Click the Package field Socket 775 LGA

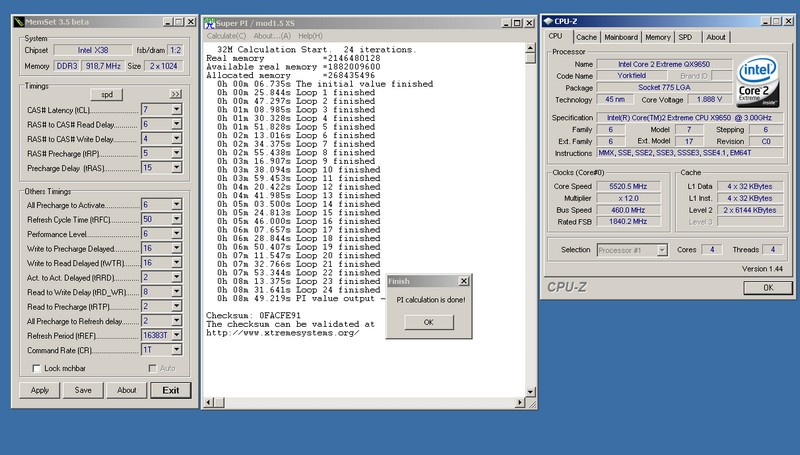pos(664,87)
